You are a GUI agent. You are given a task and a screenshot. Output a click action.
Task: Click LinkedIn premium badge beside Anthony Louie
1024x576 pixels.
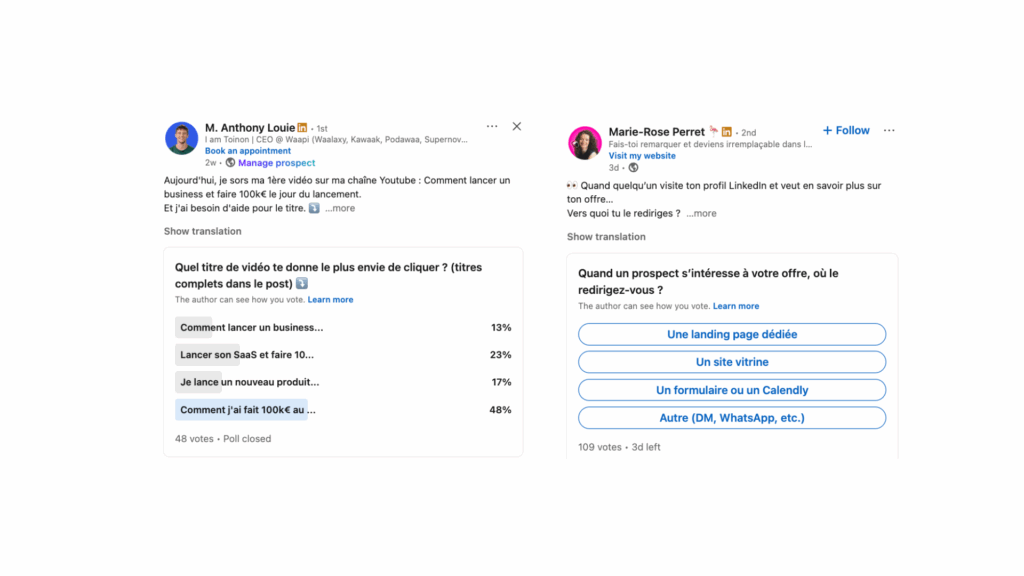pyautogui.click(x=303, y=128)
